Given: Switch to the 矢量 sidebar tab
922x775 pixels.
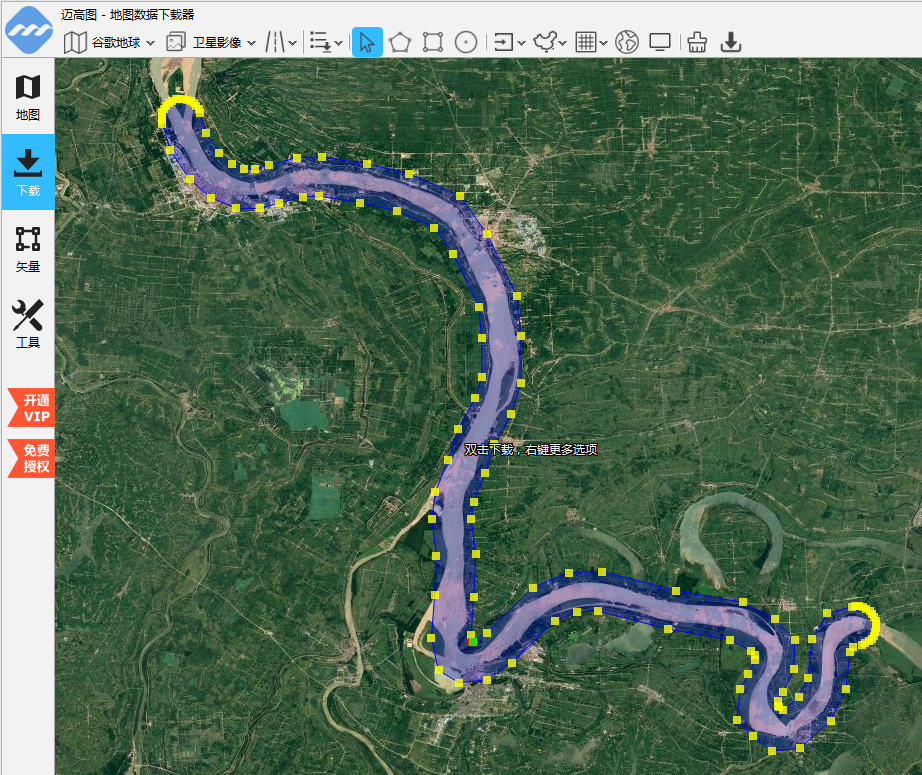Looking at the screenshot, I should 28,249.
